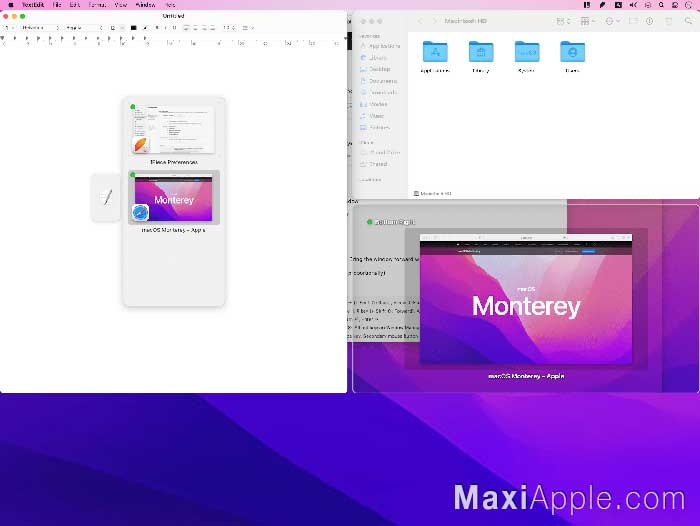Click Finder search magnifier icon
The width and height of the screenshot is (700, 526).
pyautogui.click(x=688, y=21)
